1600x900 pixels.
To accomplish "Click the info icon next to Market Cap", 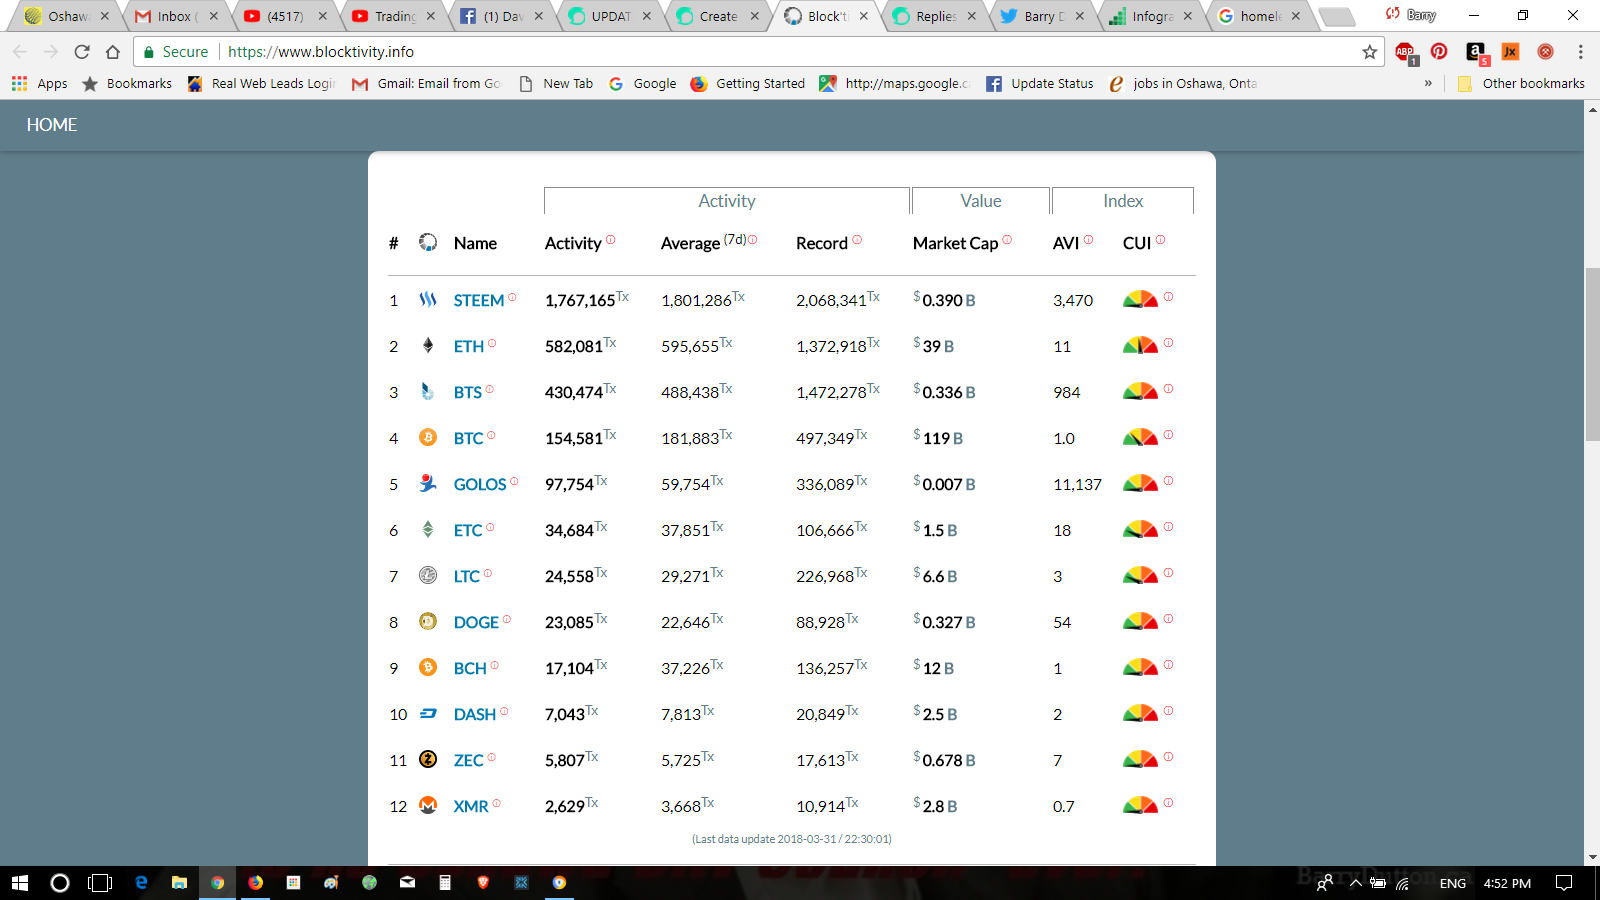I will (1007, 240).
